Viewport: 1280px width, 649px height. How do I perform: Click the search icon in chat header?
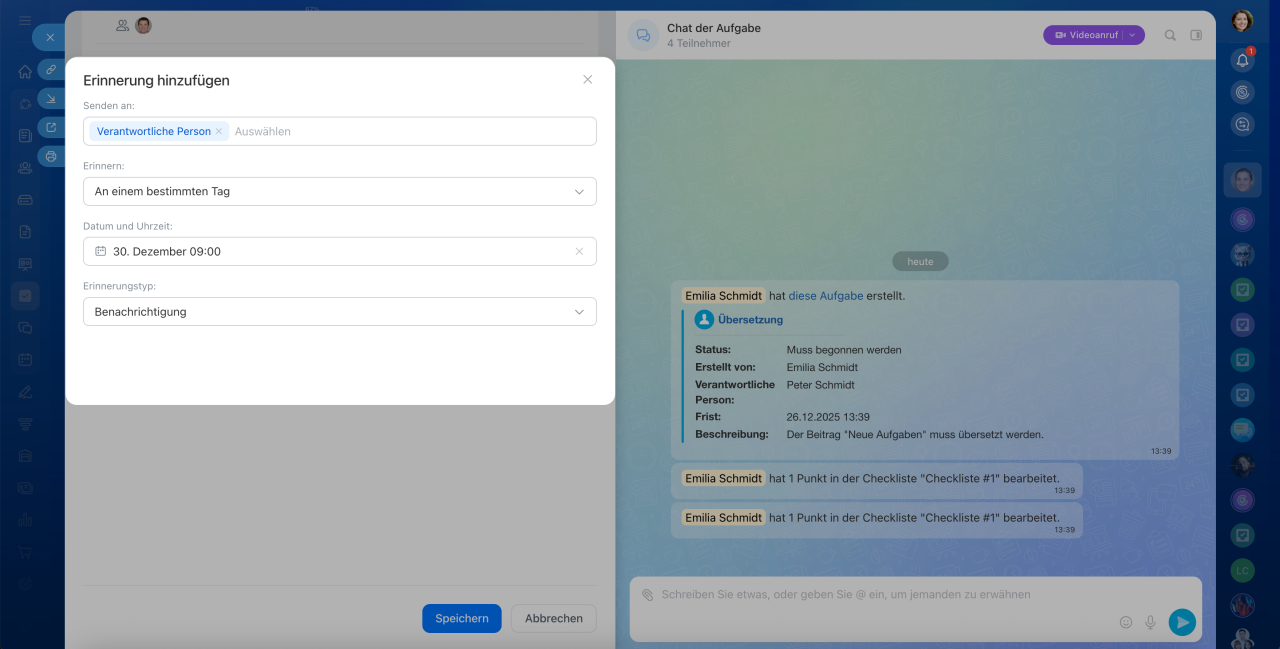tap(1170, 35)
